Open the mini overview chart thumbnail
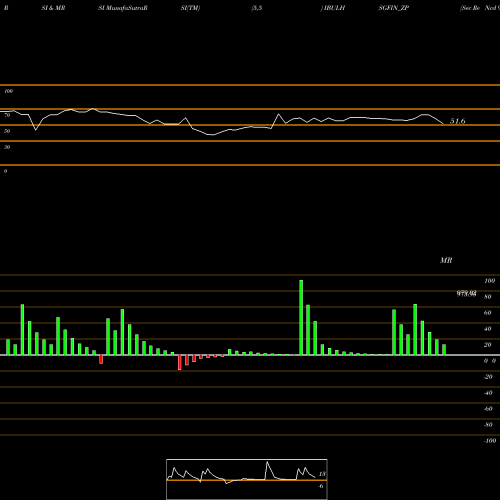 click(x=247, y=479)
